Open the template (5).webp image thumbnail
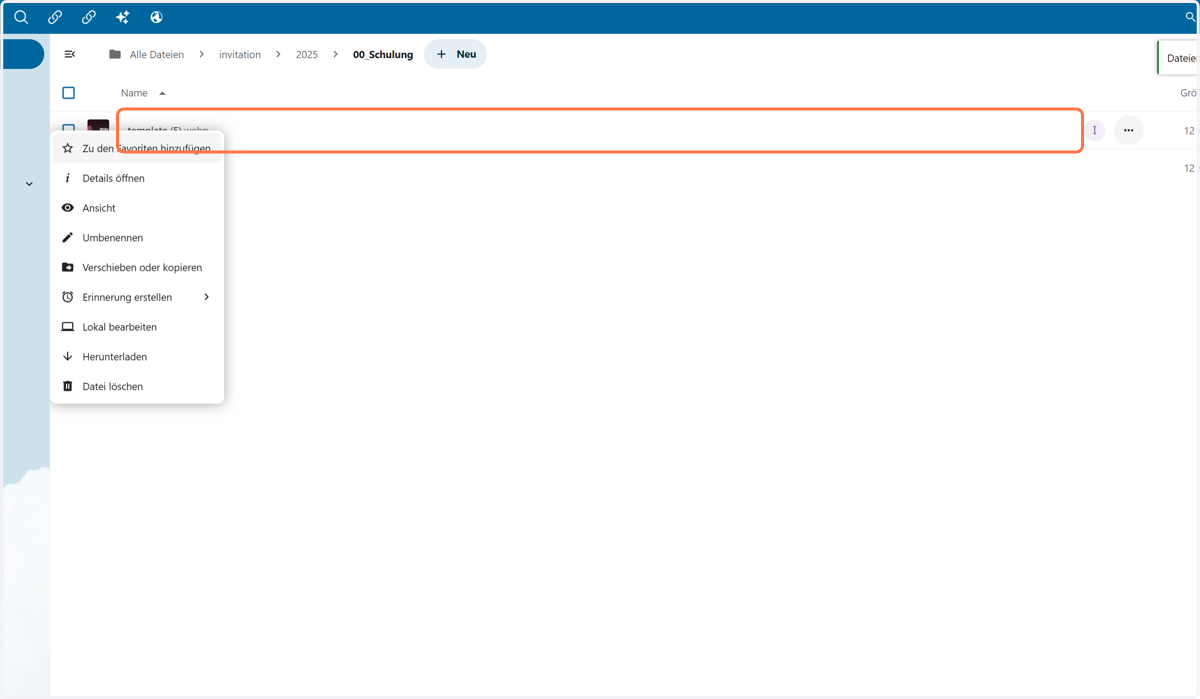The width and height of the screenshot is (1200, 699). pos(98,125)
